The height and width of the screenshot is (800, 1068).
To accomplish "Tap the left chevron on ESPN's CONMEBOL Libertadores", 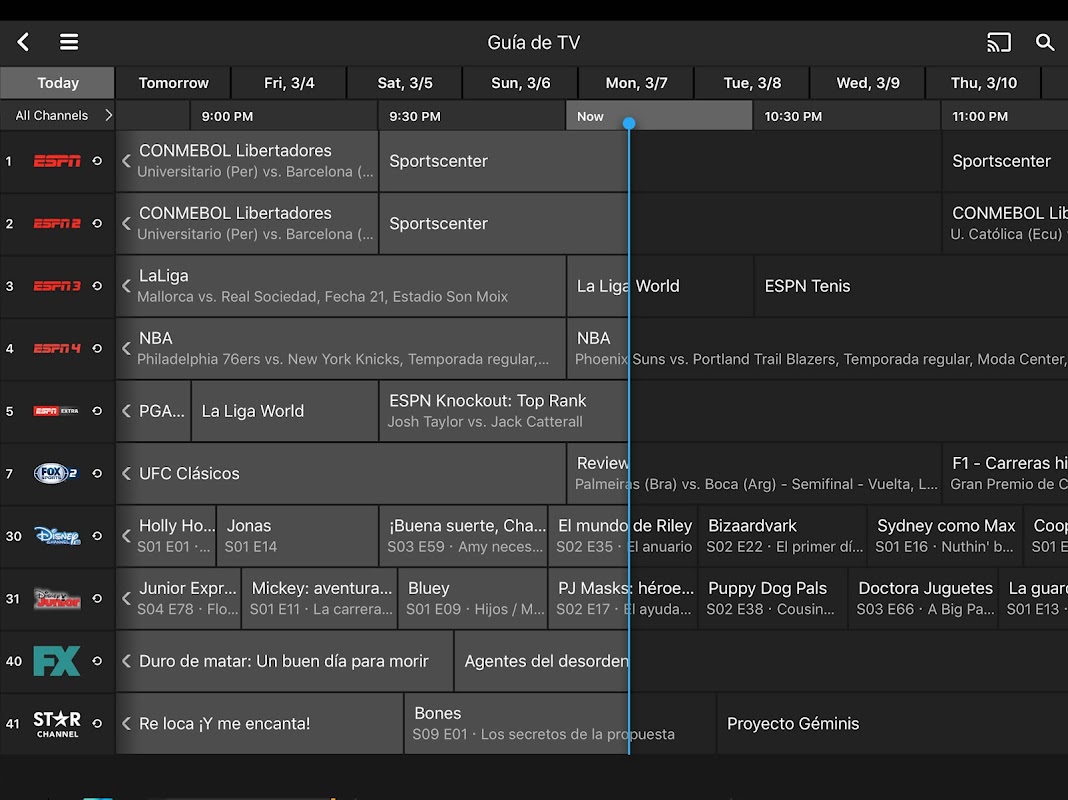I will [127, 161].
